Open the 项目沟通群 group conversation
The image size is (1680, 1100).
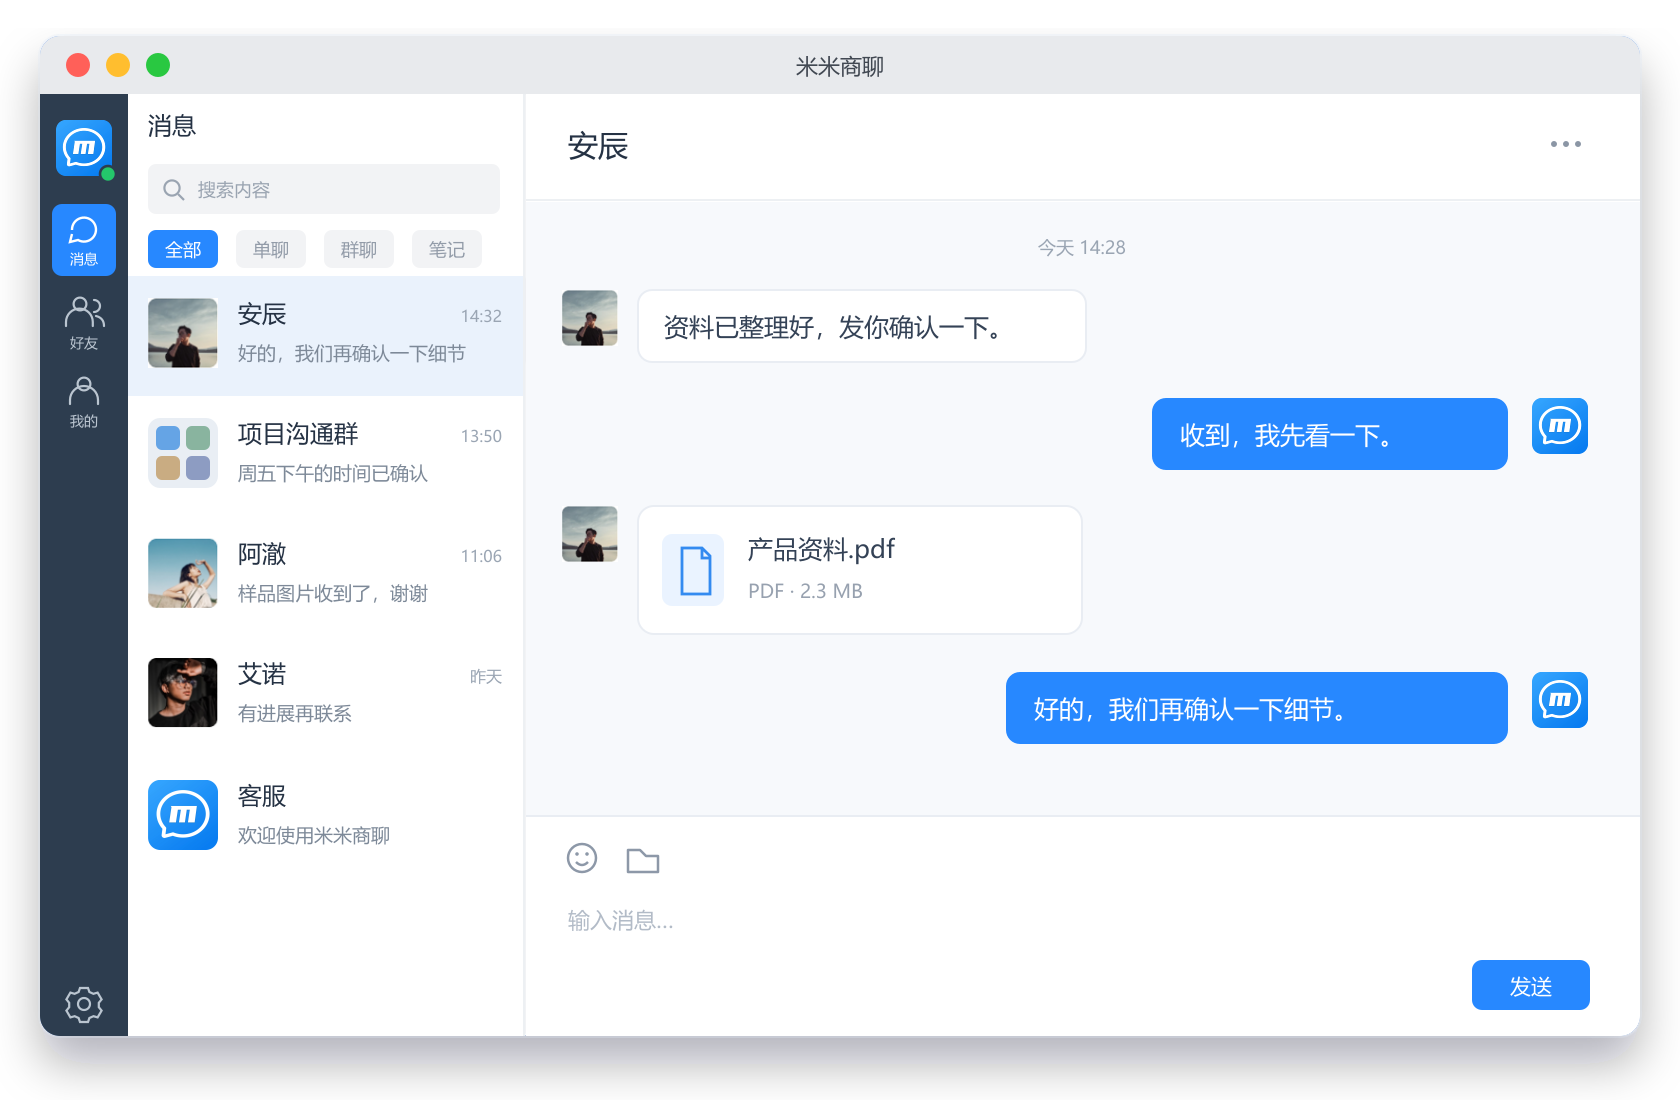coord(326,455)
